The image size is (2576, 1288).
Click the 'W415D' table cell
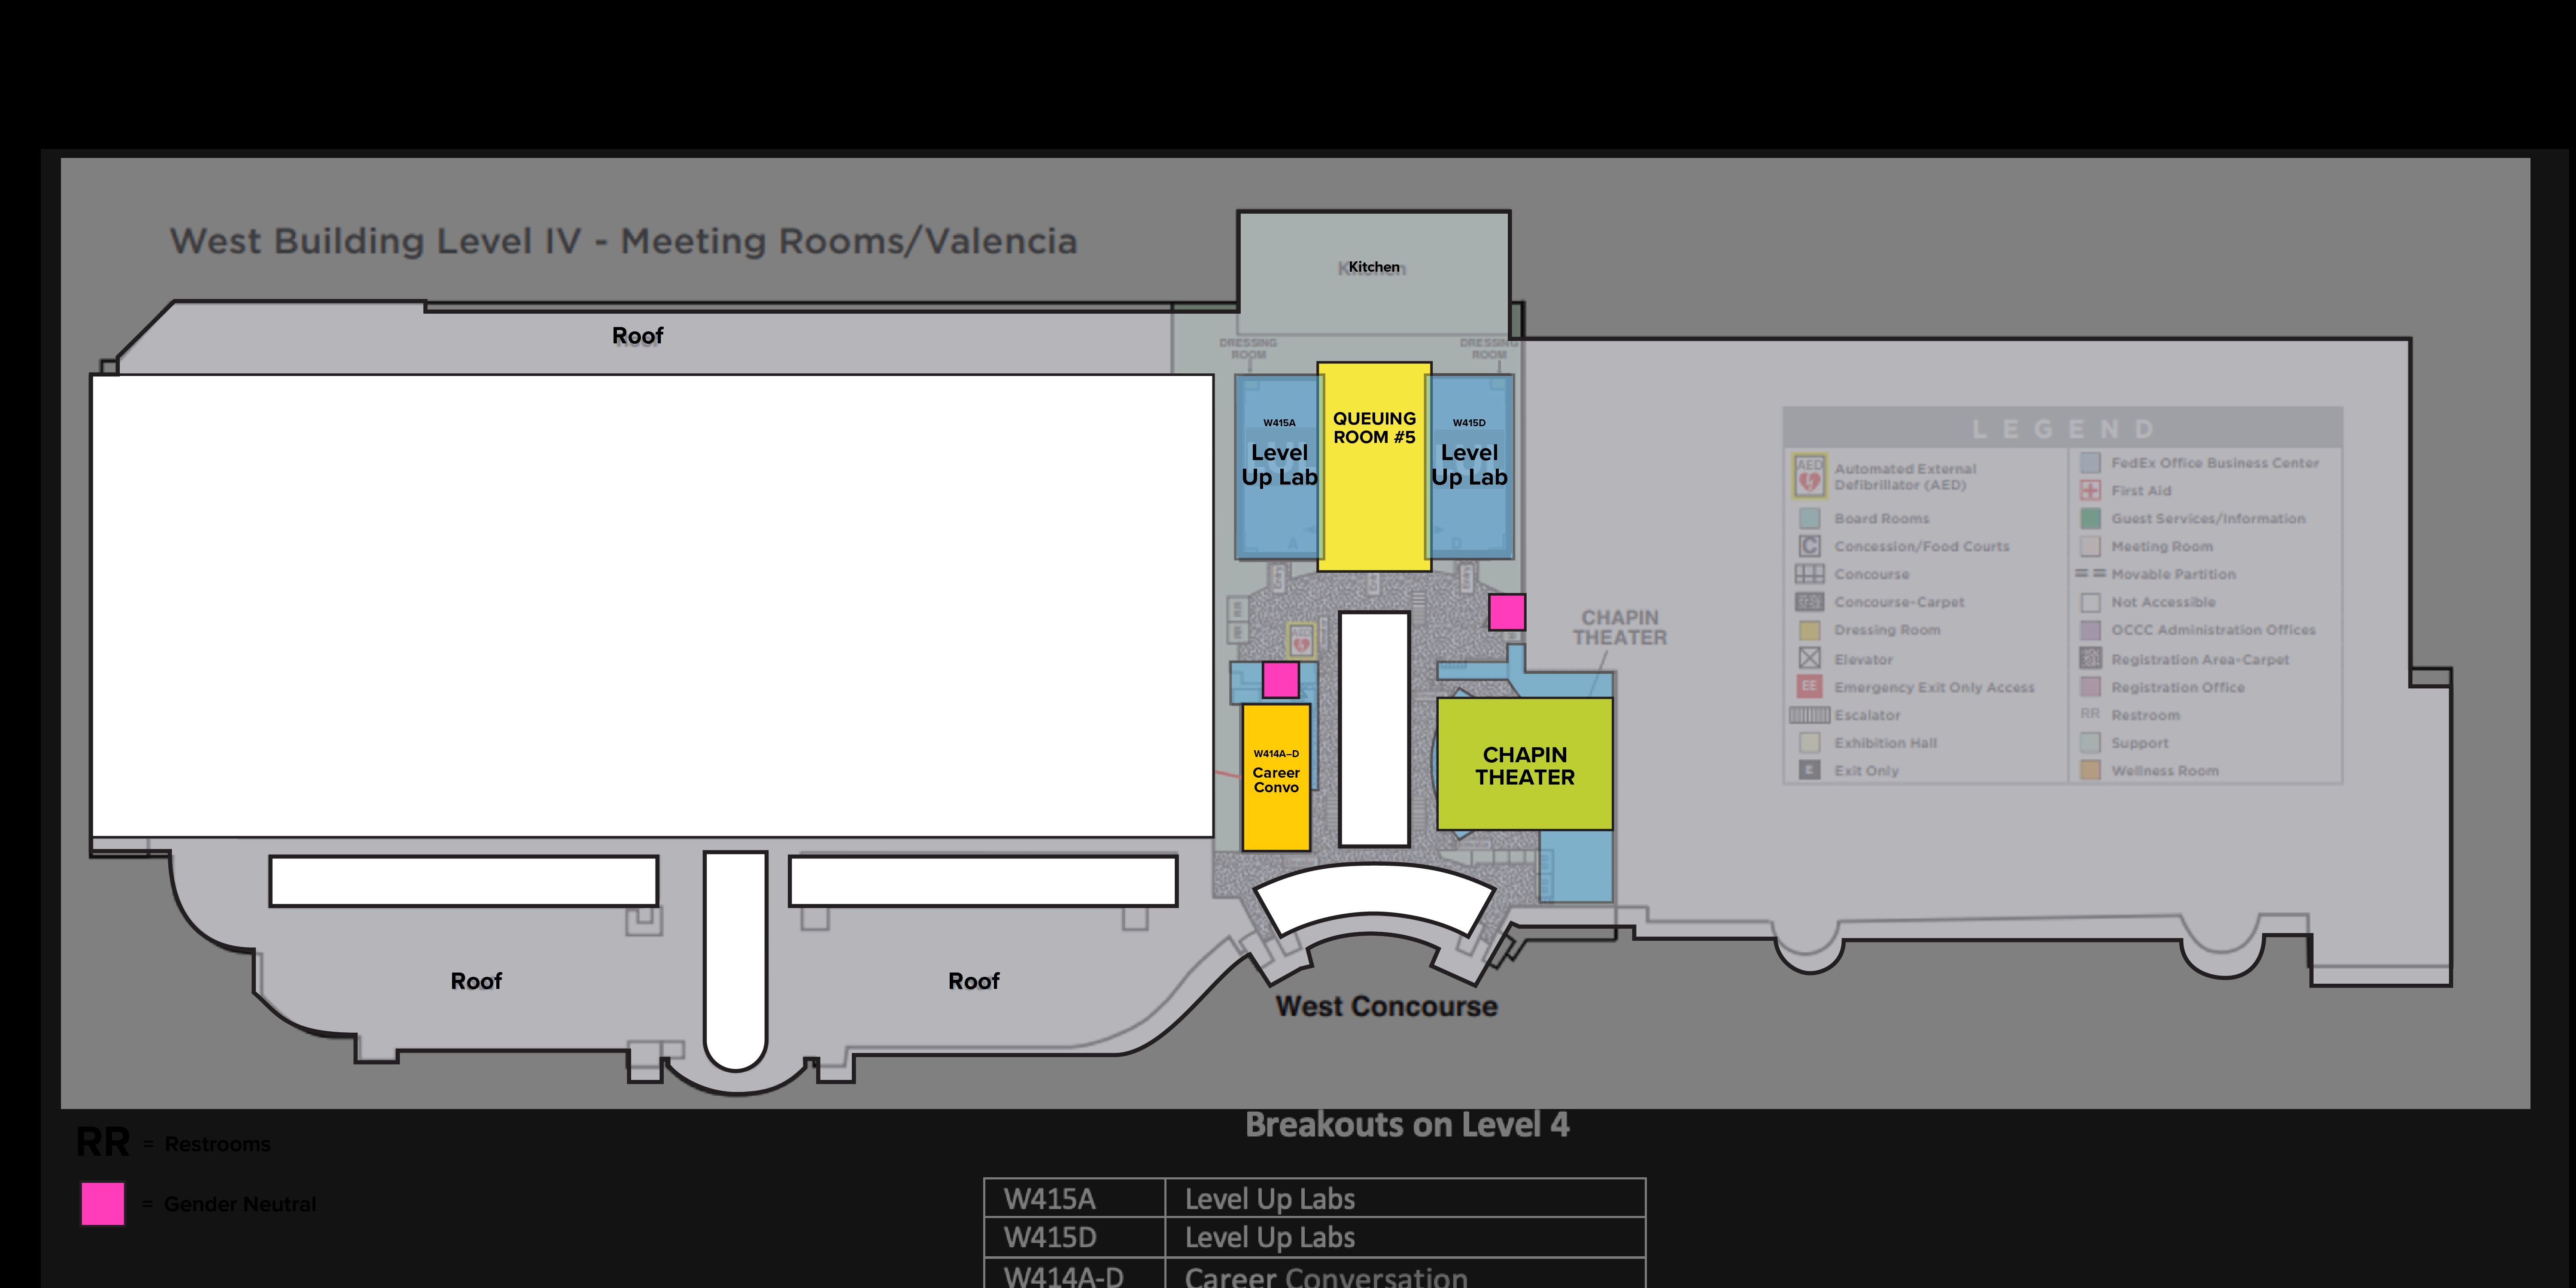[x=1075, y=1237]
